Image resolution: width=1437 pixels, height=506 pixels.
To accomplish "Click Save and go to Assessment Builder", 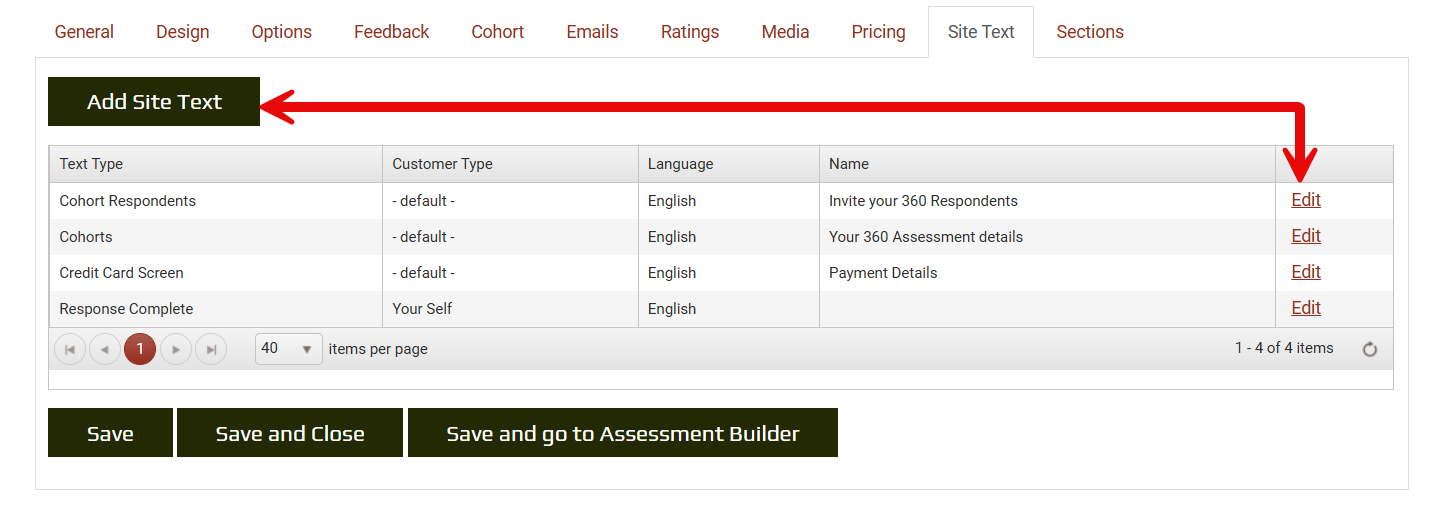I will (x=622, y=433).
